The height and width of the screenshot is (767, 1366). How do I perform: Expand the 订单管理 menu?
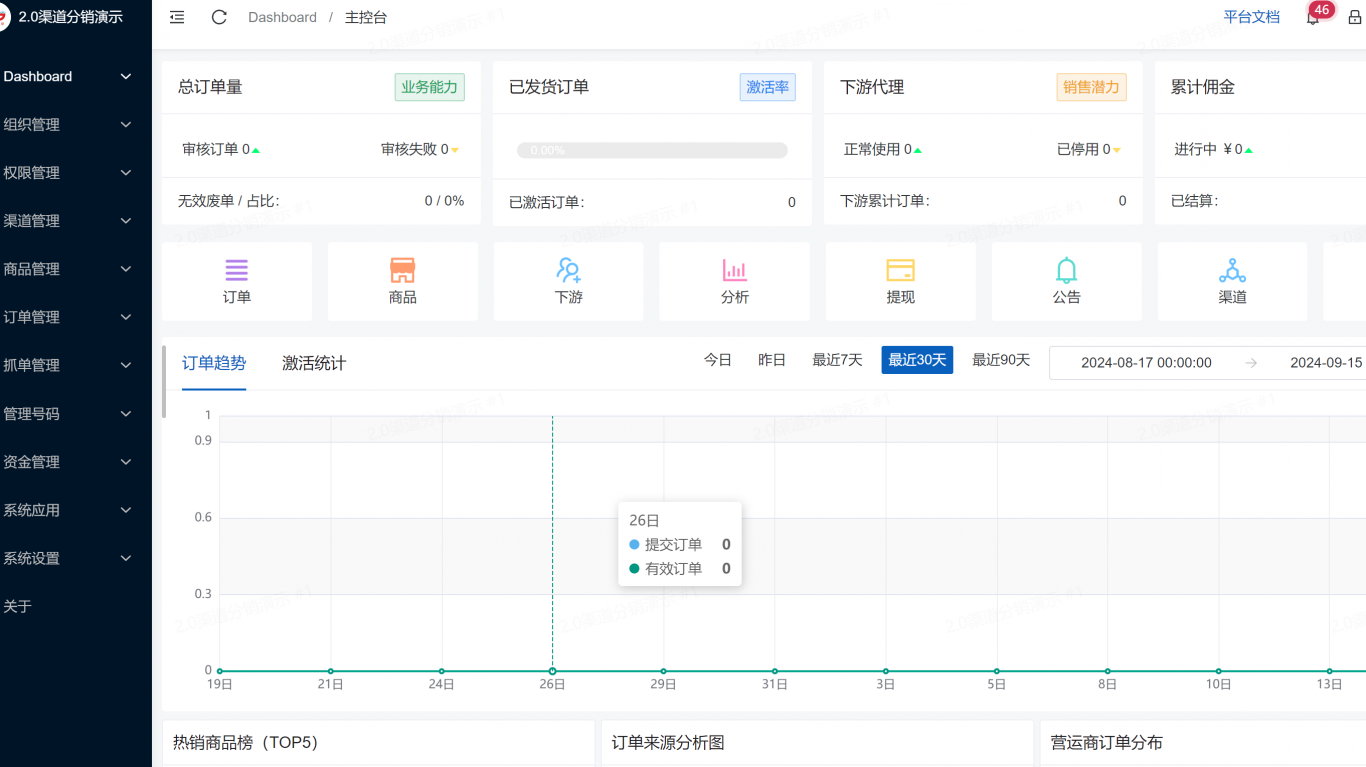(76, 317)
